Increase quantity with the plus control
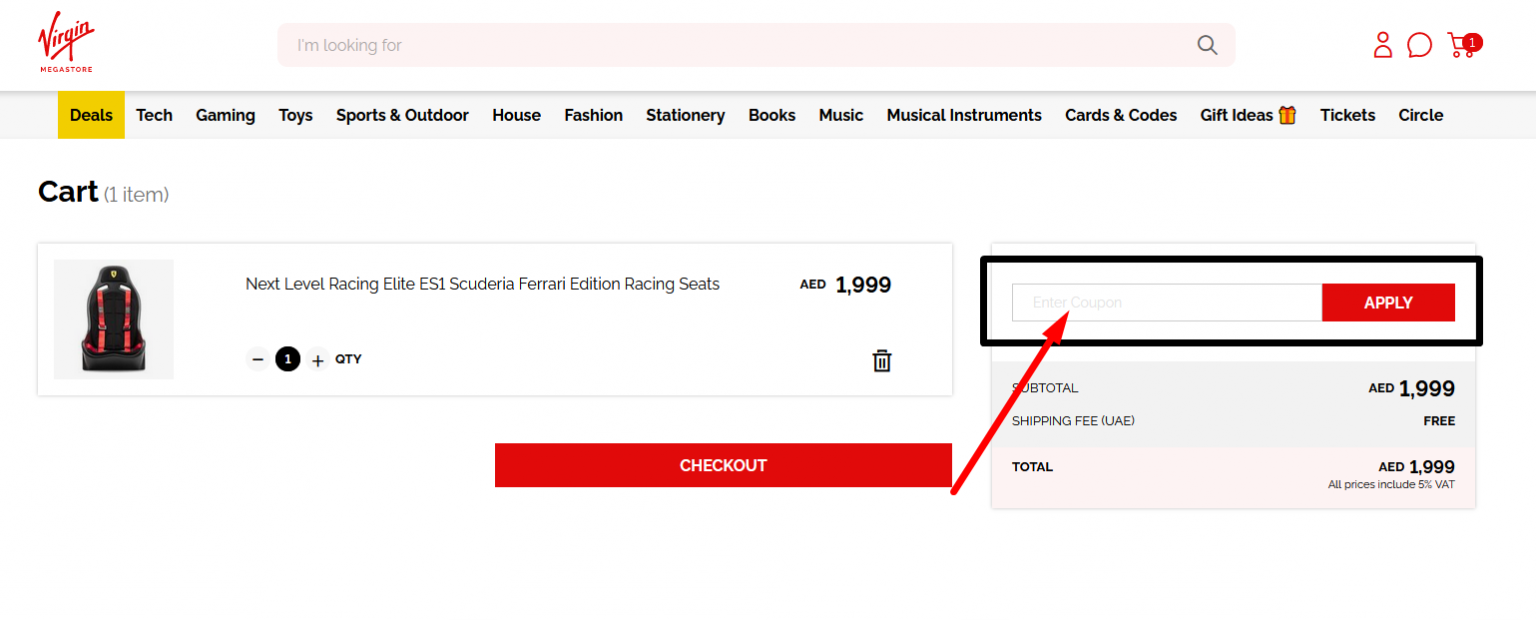Viewport: 1536px width, 620px height. pos(317,358)
